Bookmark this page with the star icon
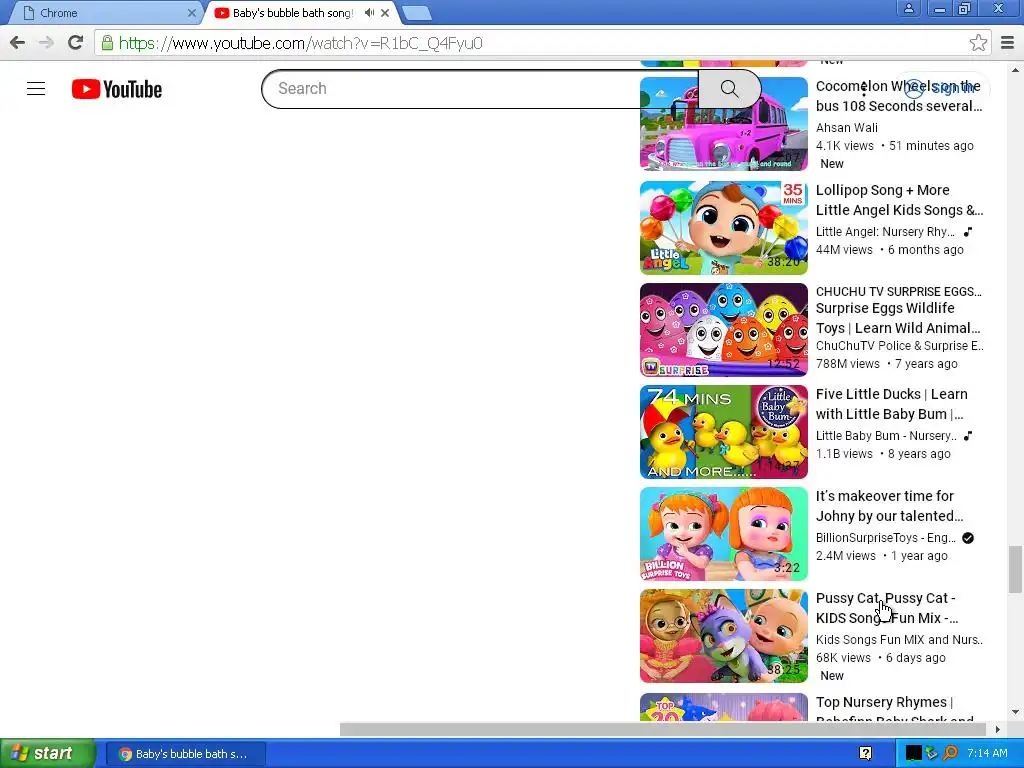Viewport: 1024px width, 768px height. (978, 43)
